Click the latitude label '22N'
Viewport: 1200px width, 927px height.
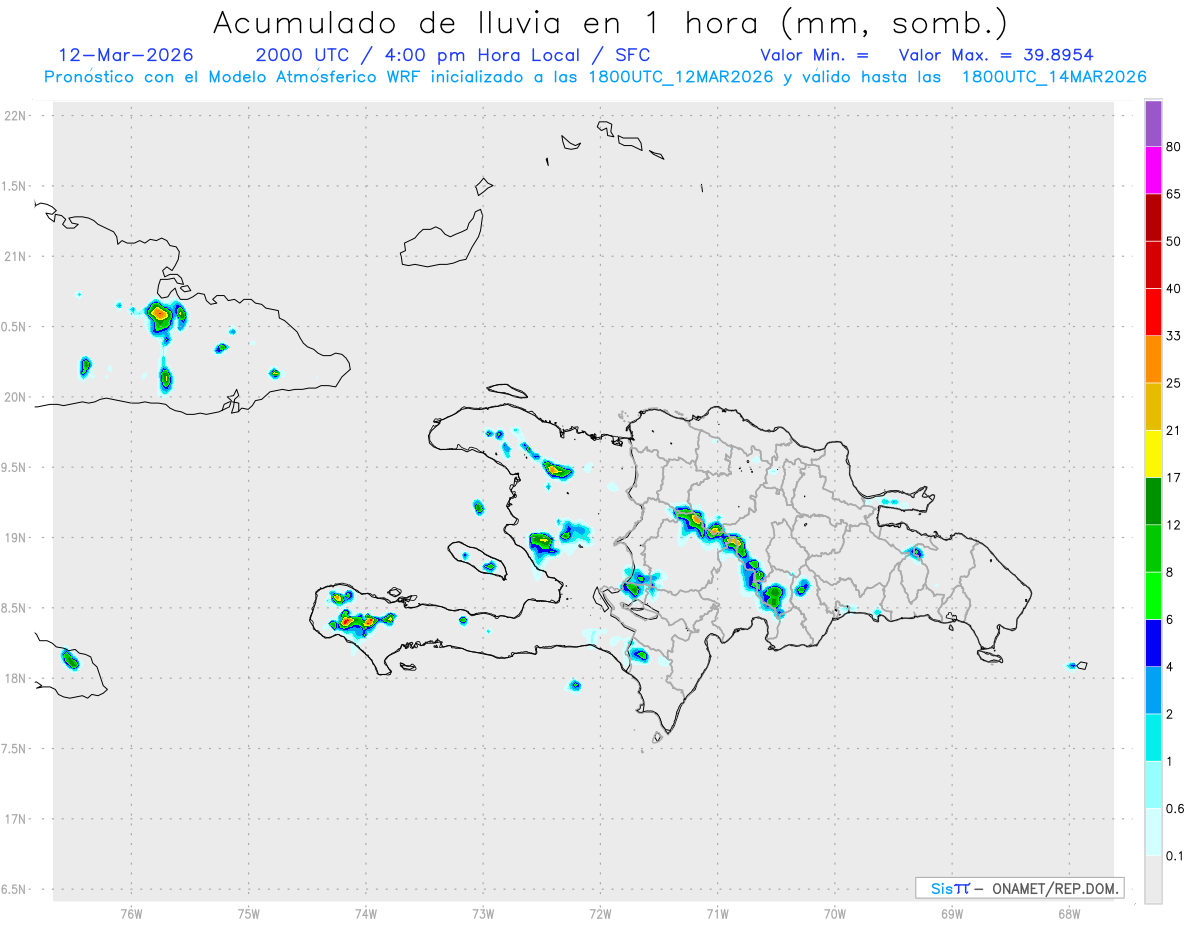pos(16,116)
